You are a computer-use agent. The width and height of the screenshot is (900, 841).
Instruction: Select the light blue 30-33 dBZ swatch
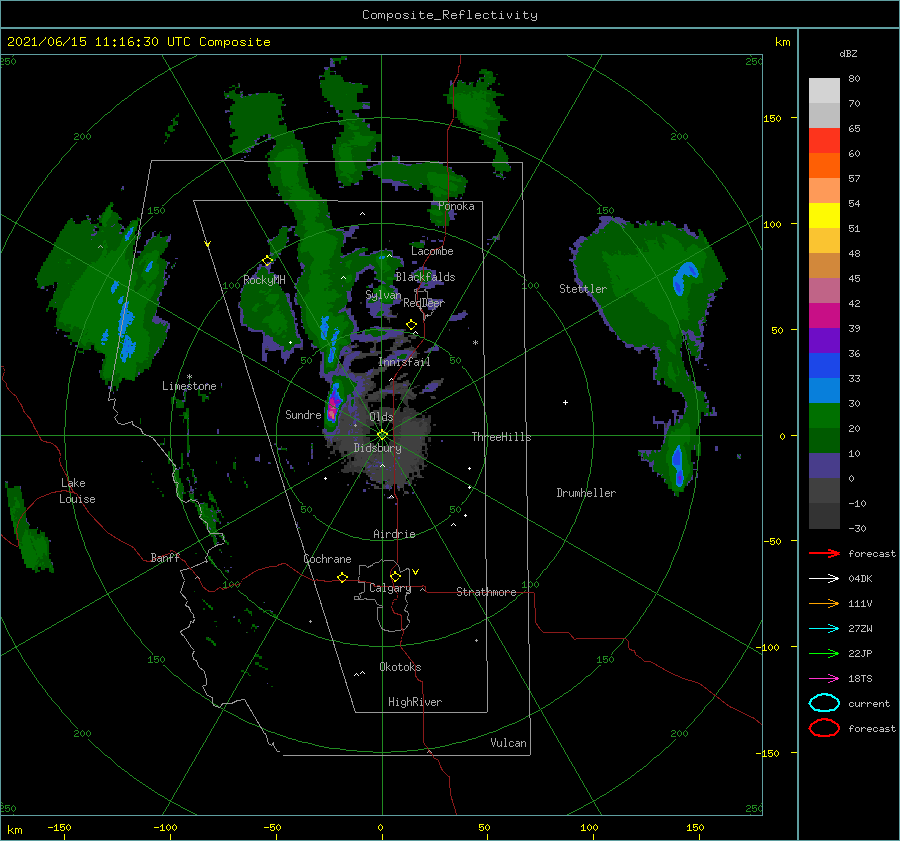pos(824,391)
